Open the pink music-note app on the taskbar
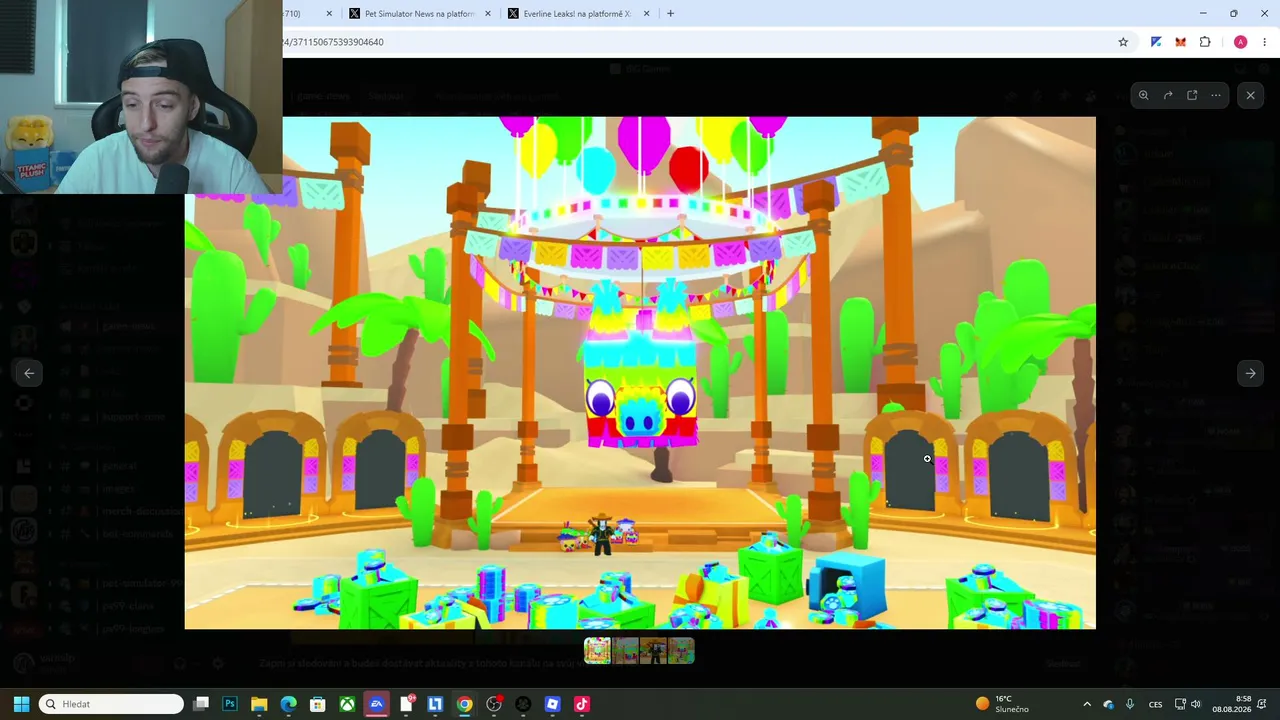The image size is (1280, 720). coord(582,704)
